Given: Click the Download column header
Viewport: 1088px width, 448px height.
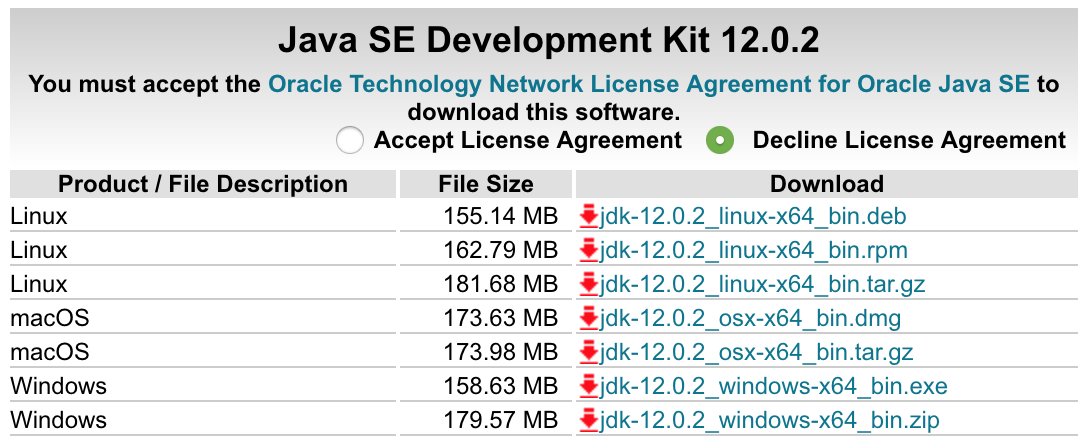Looking at the screenshot, I should coord(826,184).
